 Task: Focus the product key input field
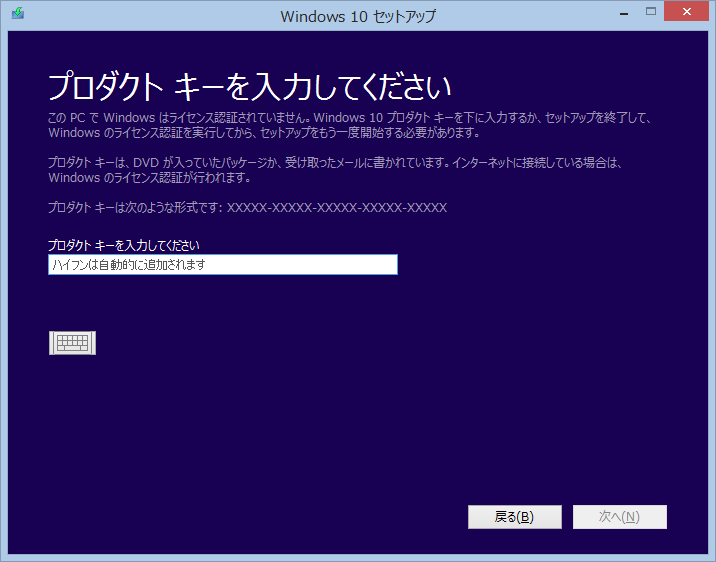[223, 265]
